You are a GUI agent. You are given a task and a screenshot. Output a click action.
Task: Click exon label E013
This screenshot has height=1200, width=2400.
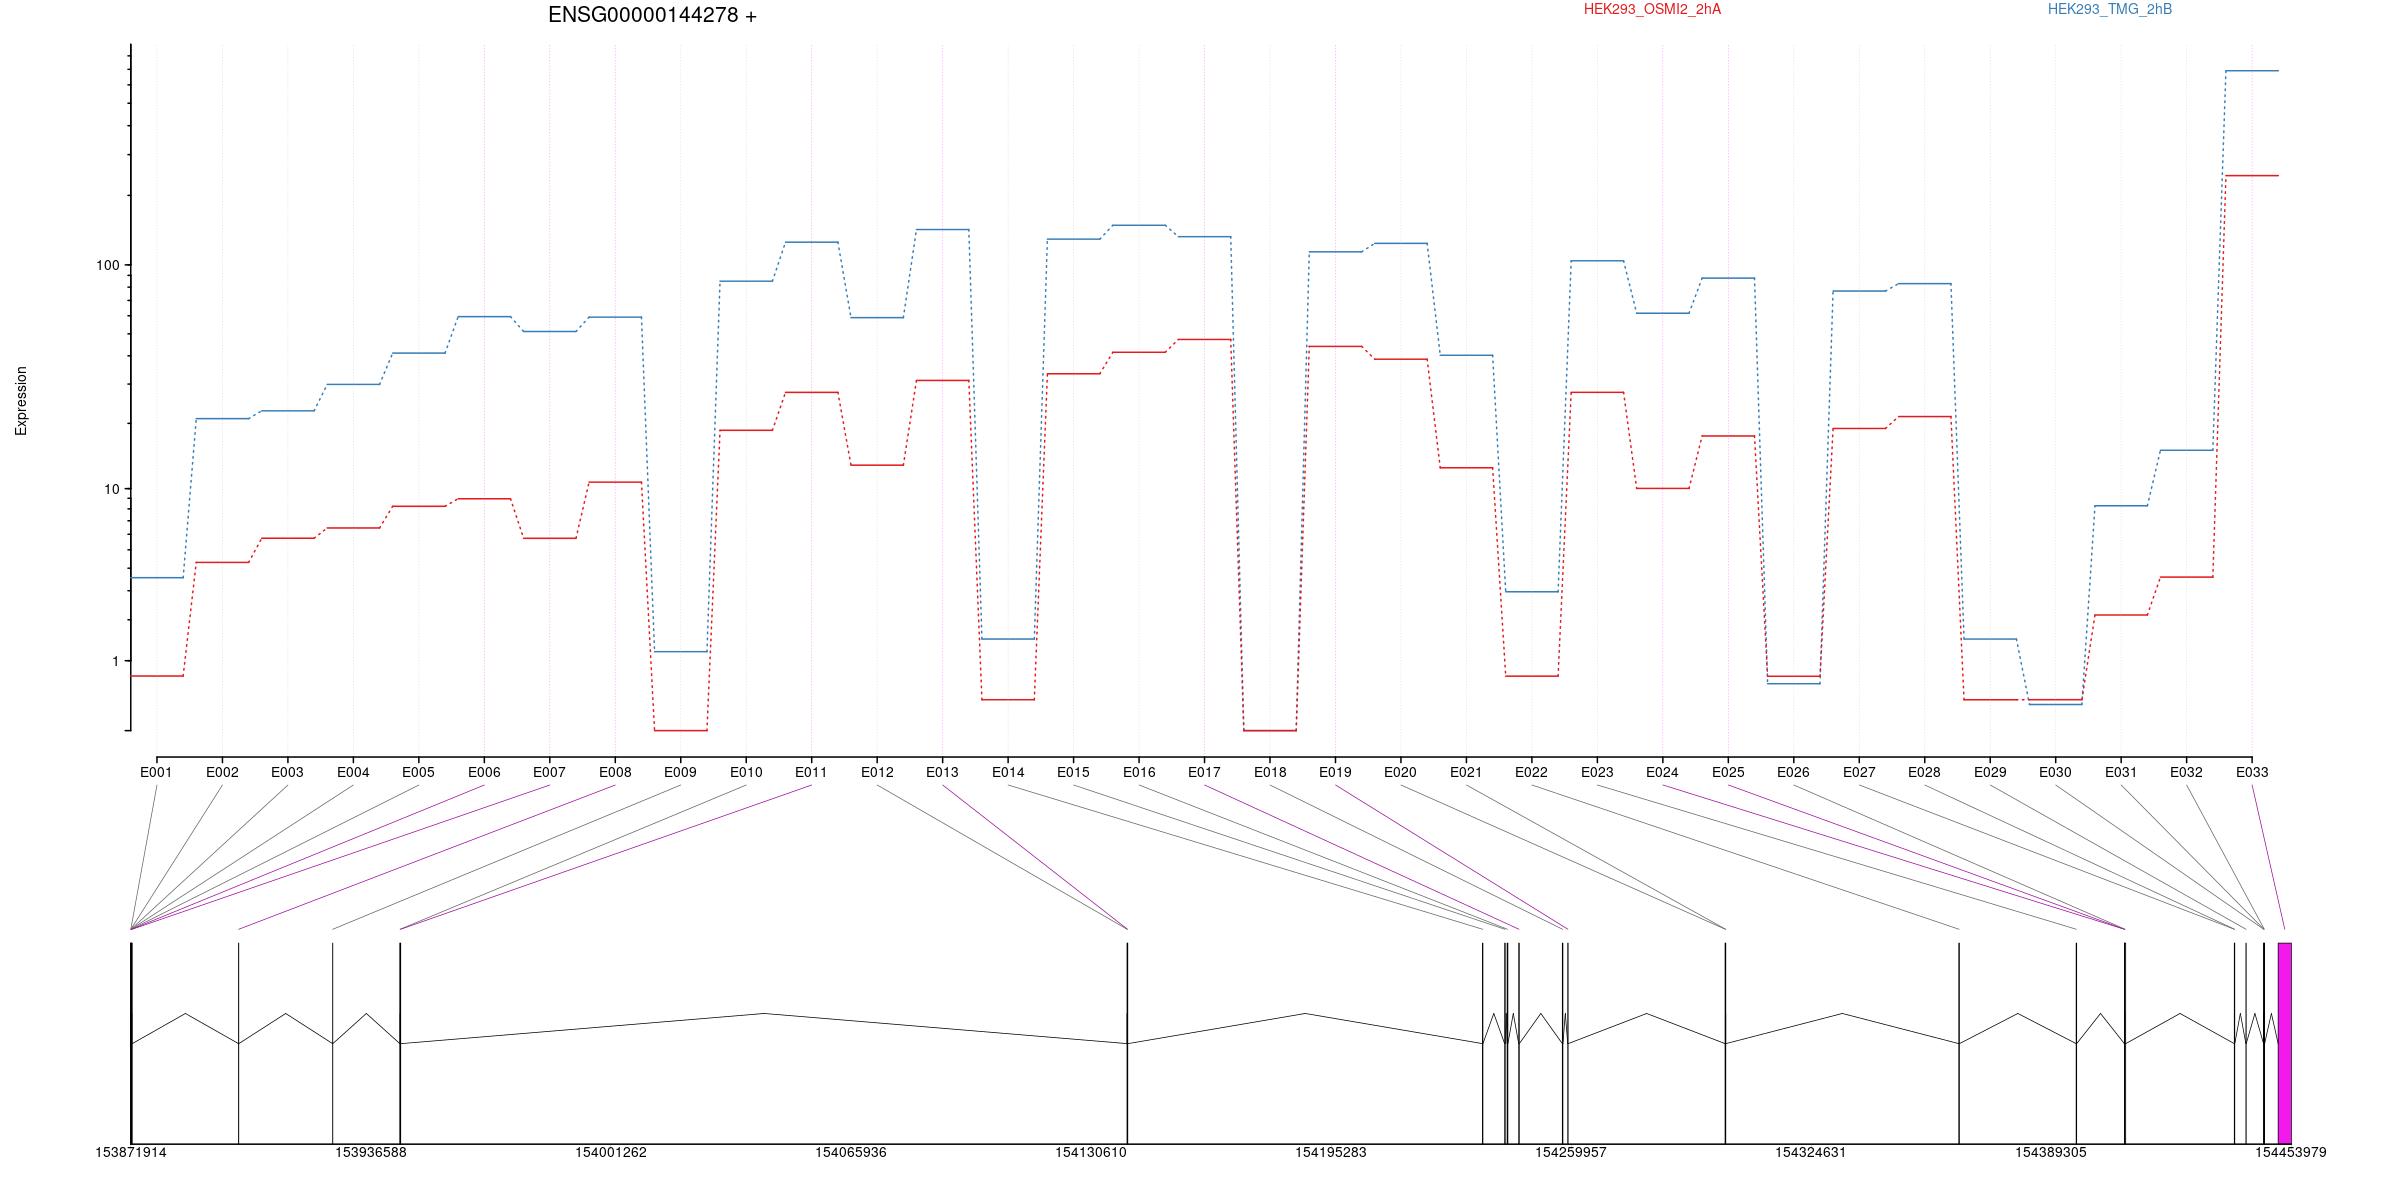click(x=942, y=772)
